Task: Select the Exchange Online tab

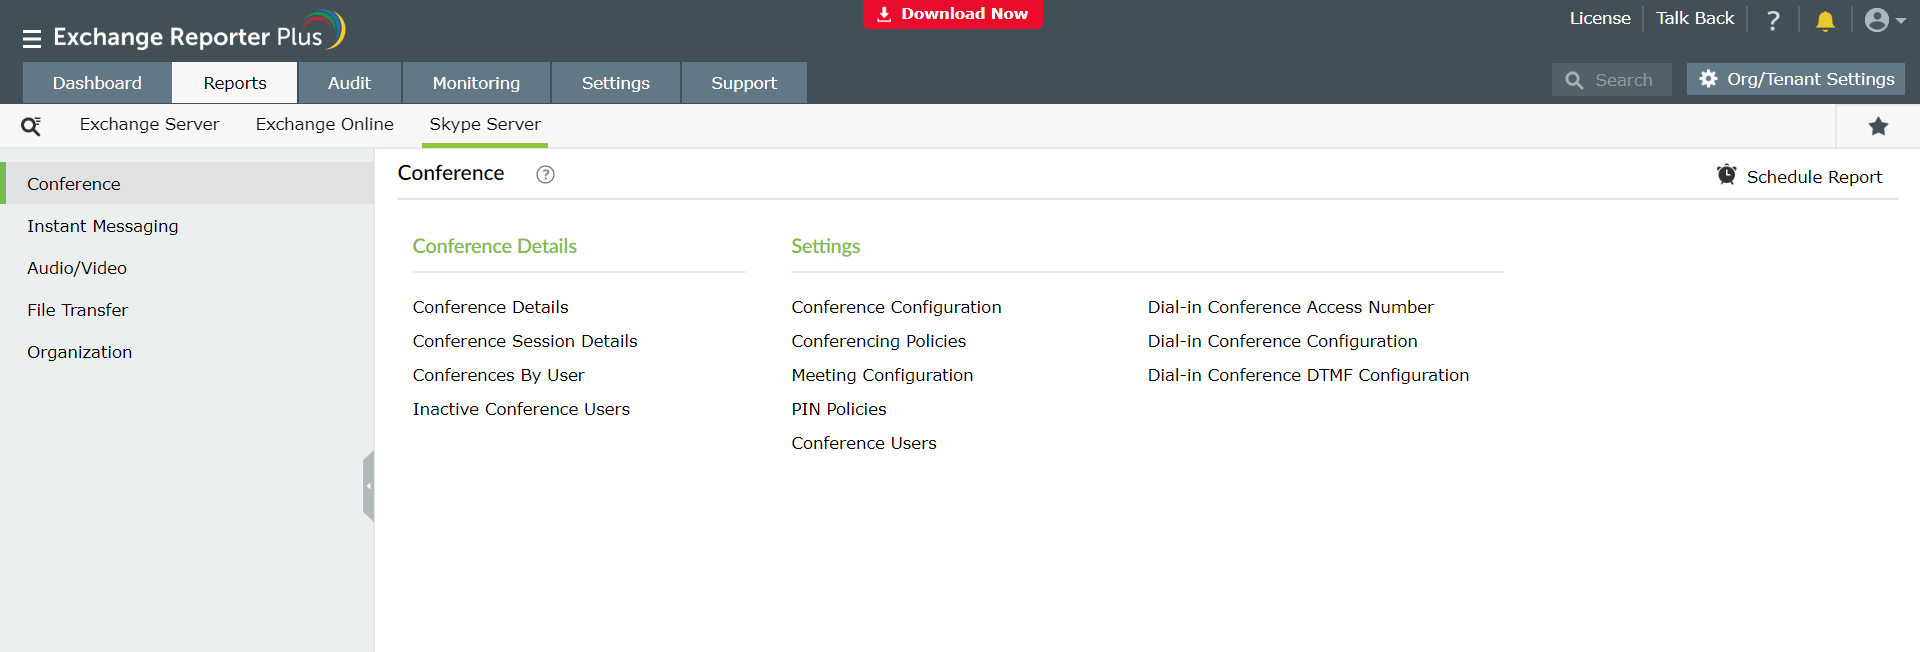Action: click(324, 124)
